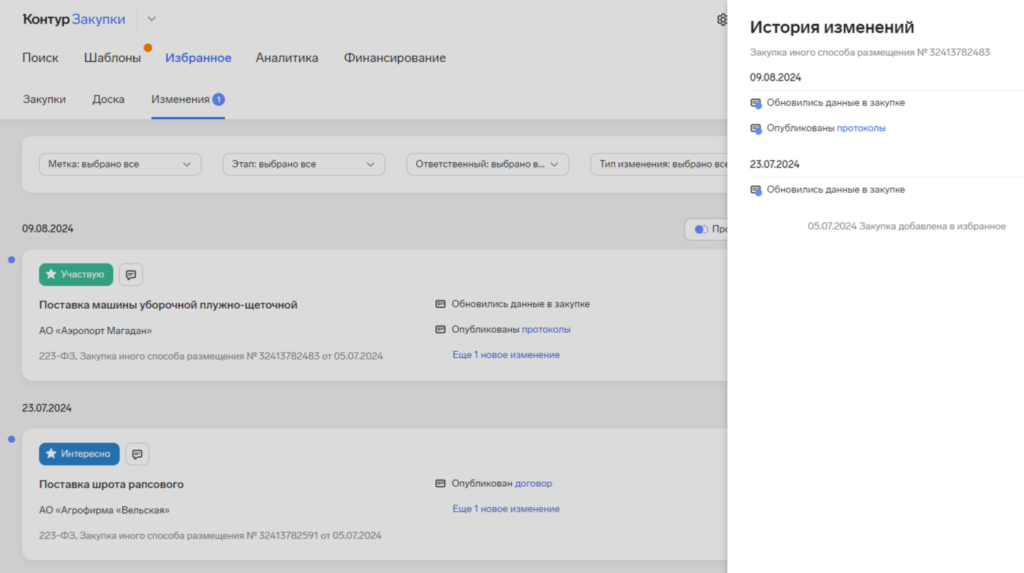1024x573 pixels.
Task: Open purchase title Поставка машины уборочной плужно-щеточной
Action: pyautogui.click(x=168, y=305)
